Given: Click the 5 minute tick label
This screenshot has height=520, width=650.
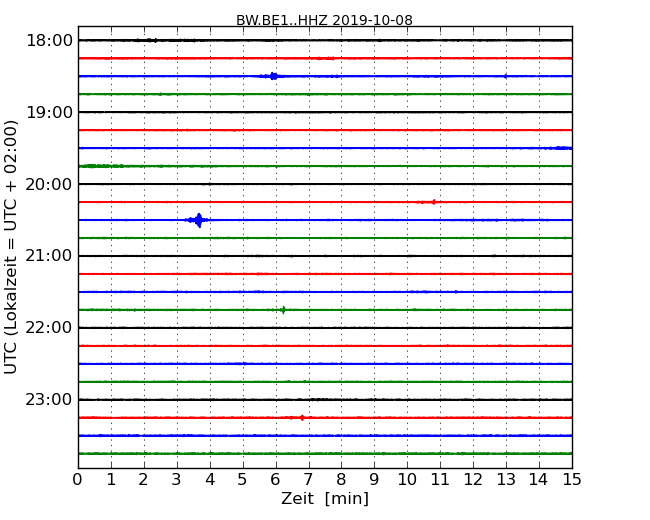Looking at the screenshot, I should (243, 479).
